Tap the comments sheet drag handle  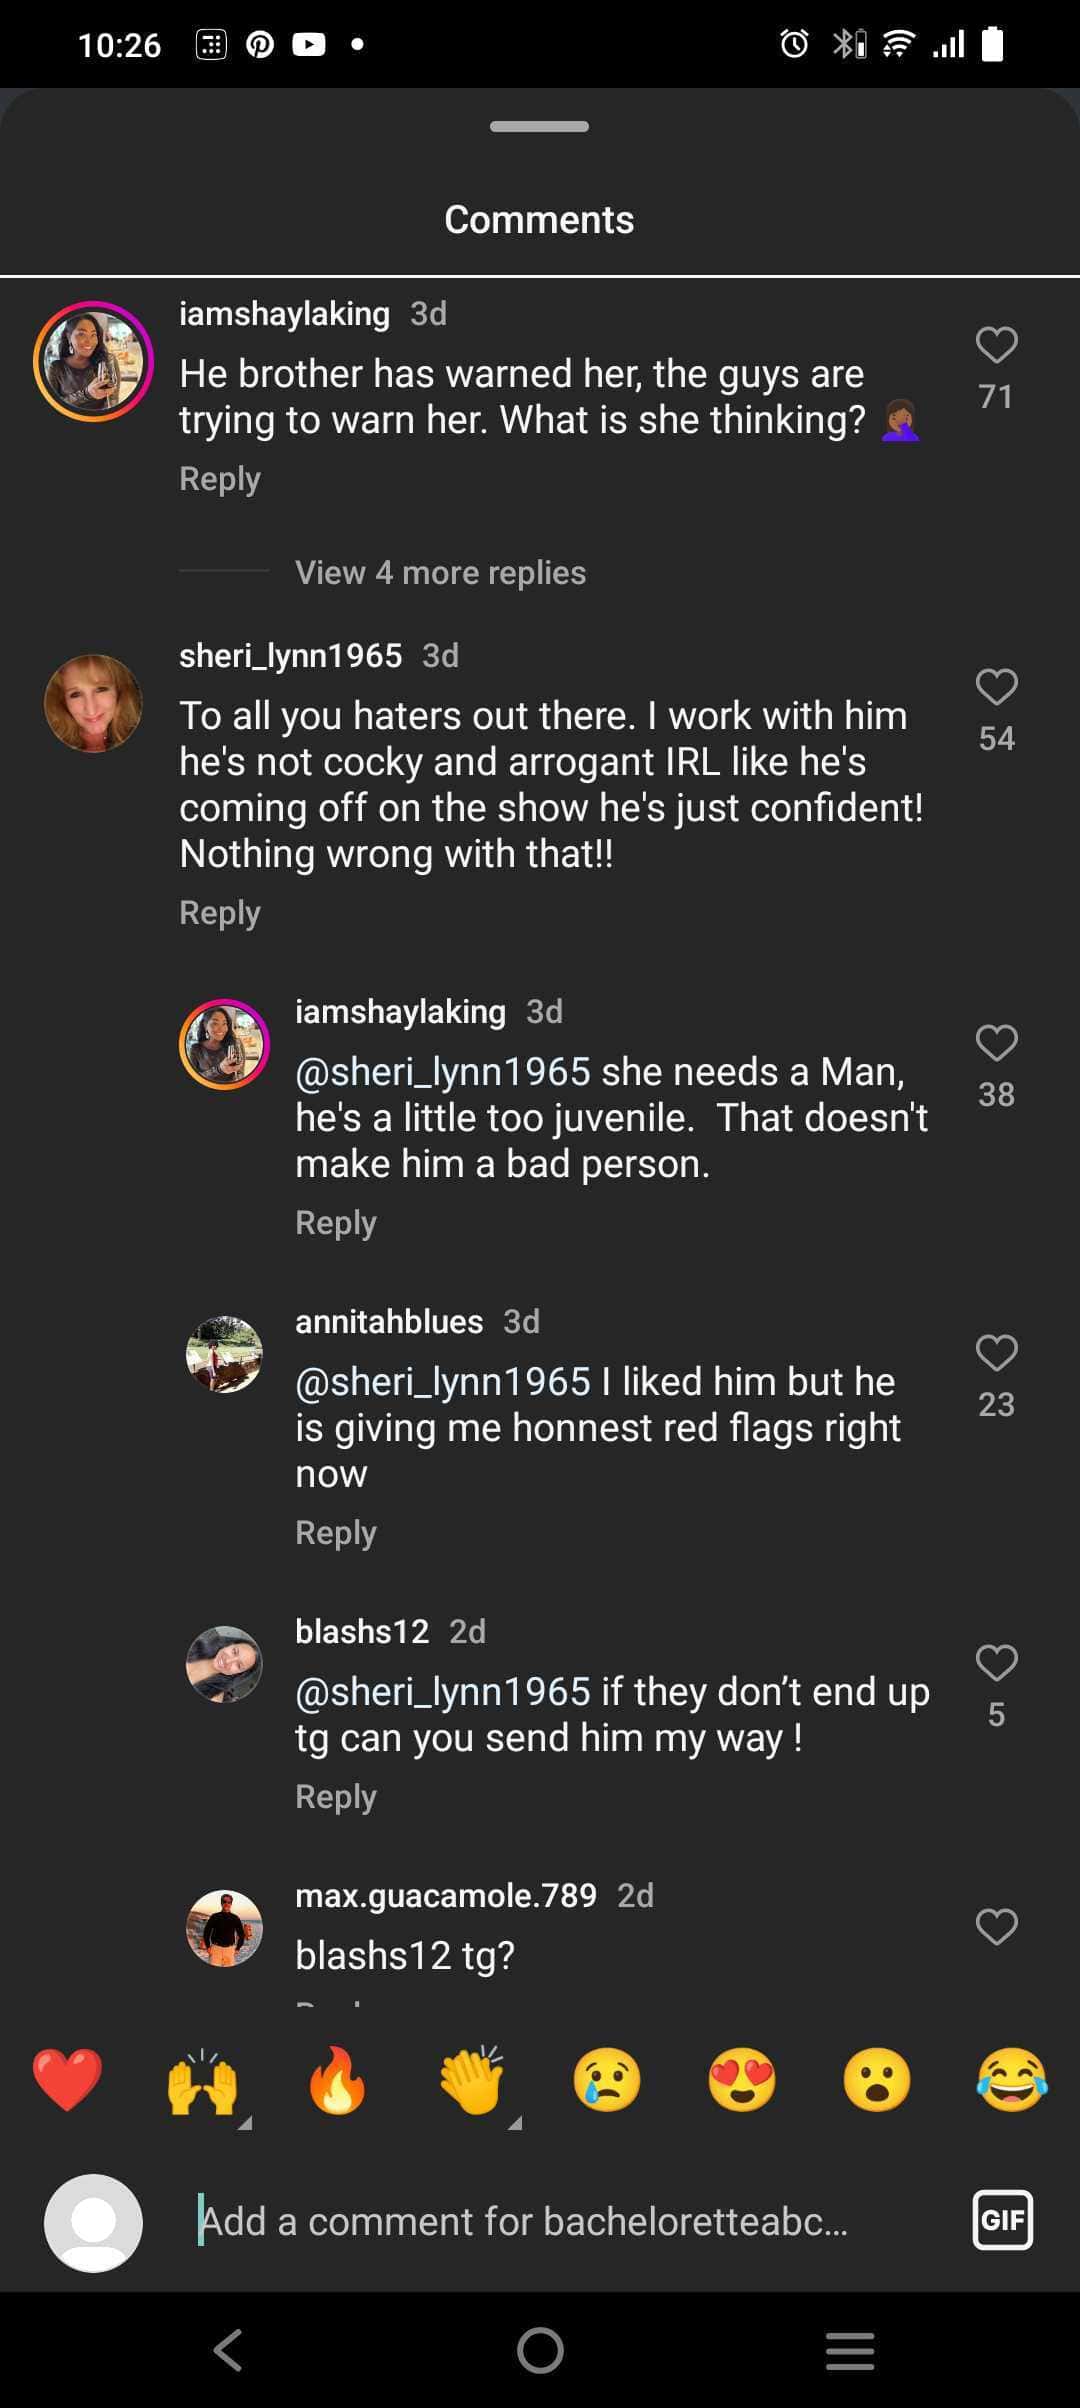tap(539, 127)
